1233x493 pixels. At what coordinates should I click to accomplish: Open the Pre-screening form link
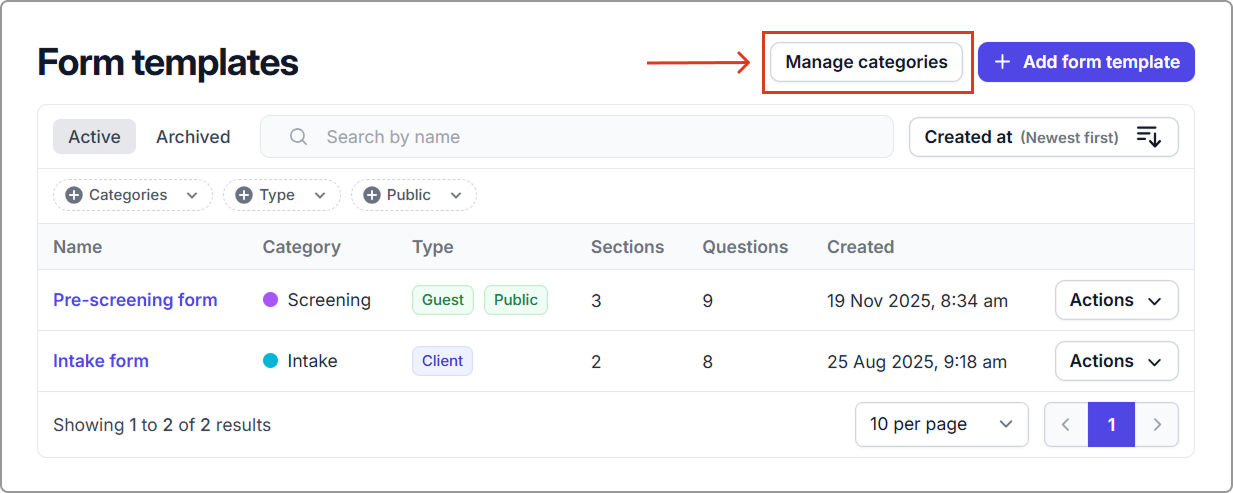tap(135, 300)
